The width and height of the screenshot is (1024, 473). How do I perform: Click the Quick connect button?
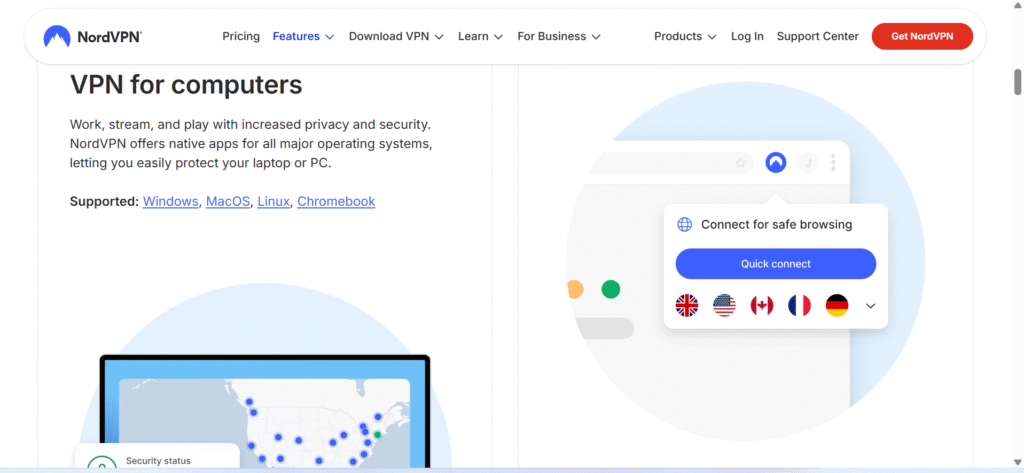pyautogui.click(x=775, y=264)
